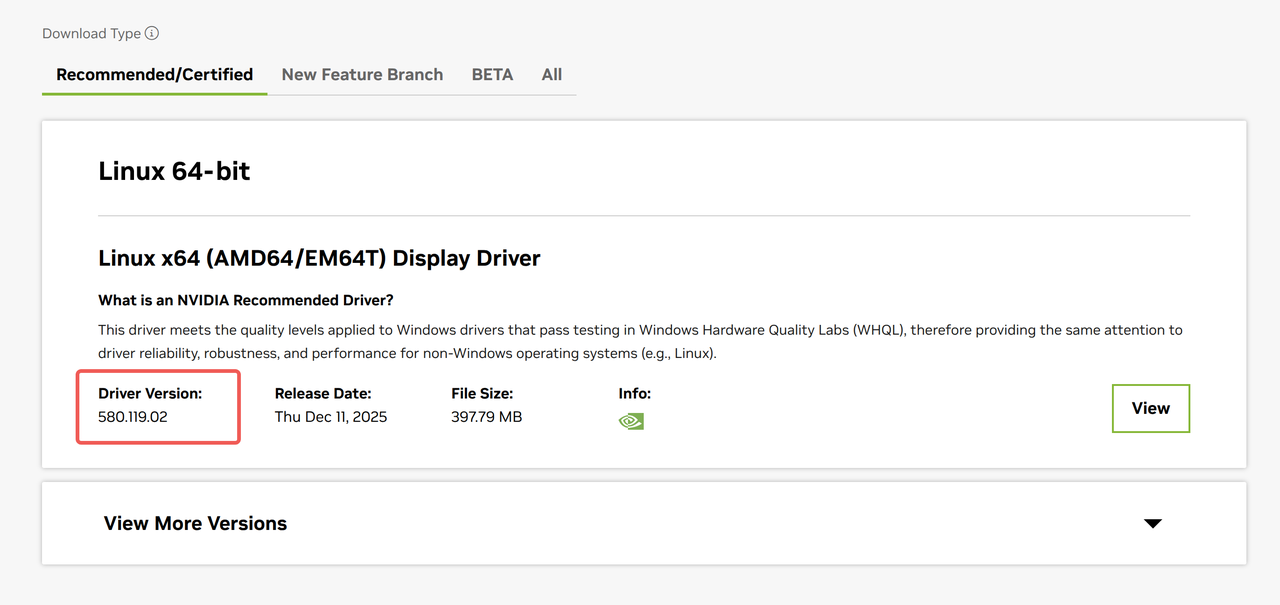Select the All download type tab
This screenshot has width=1280, height=605.
(552, 75)
